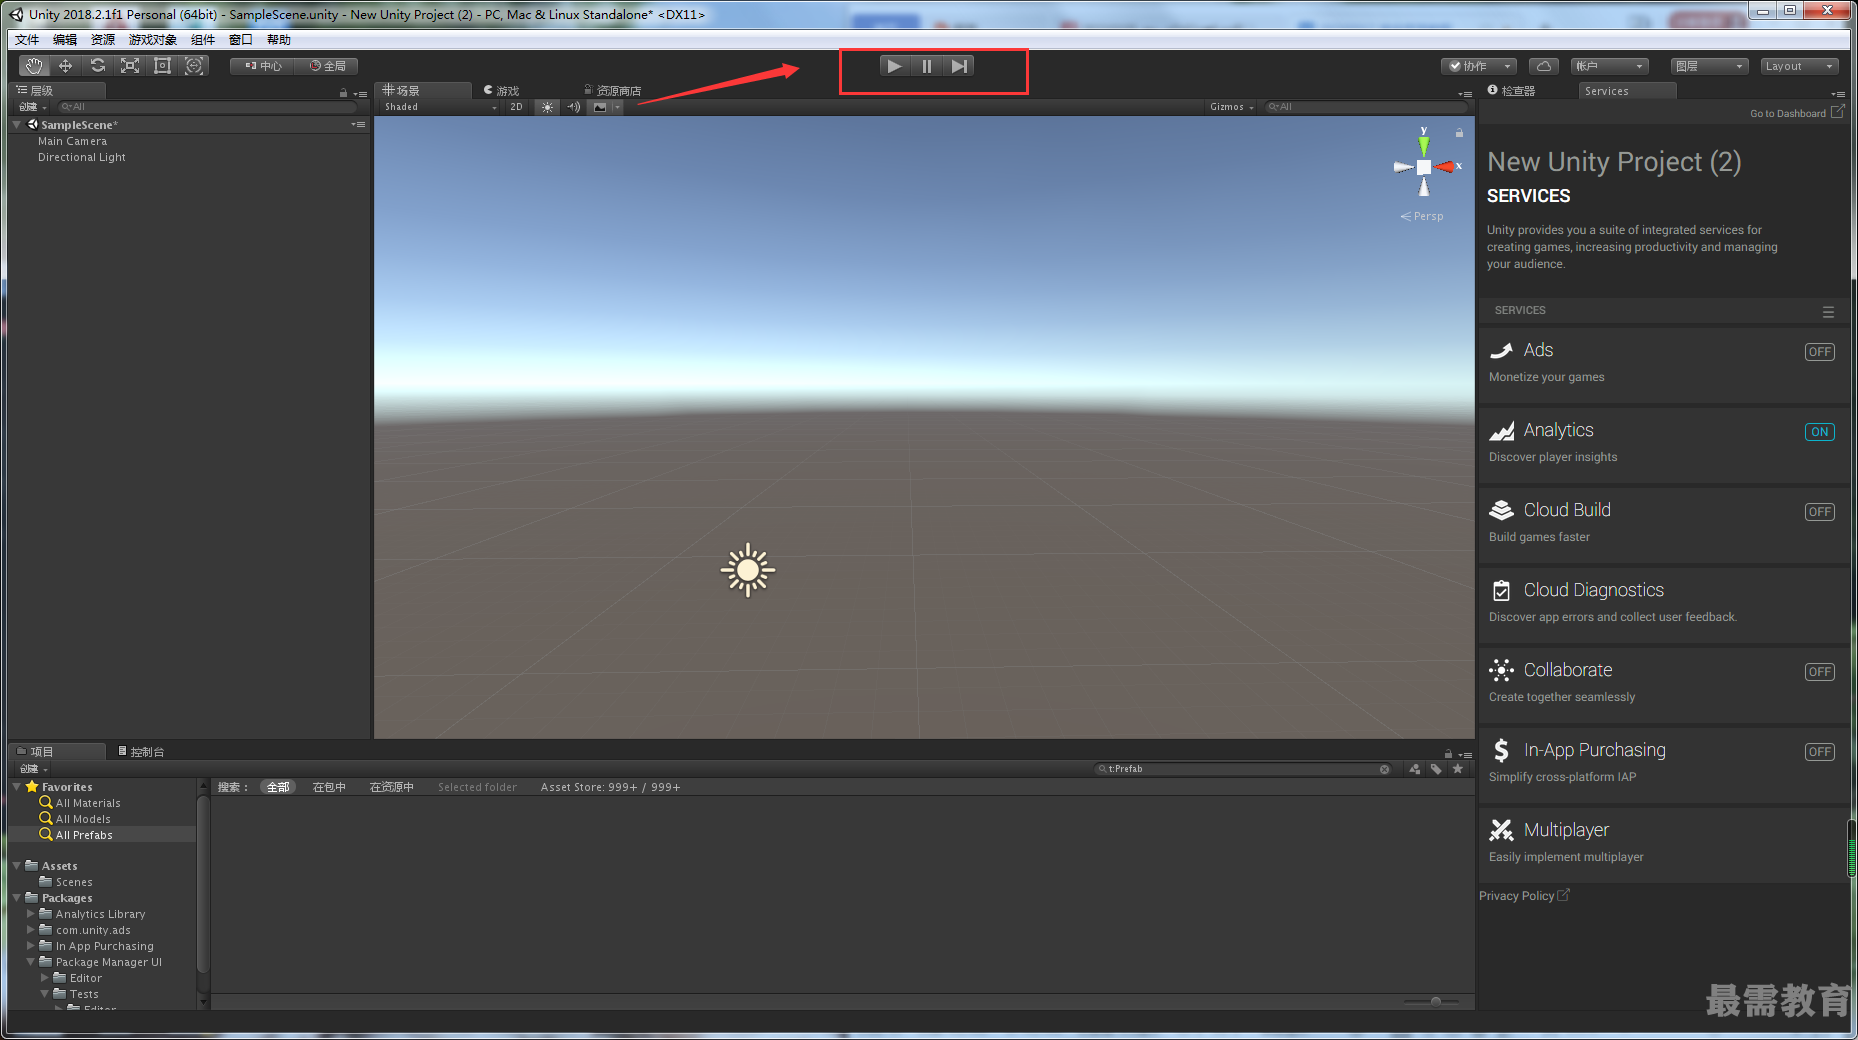Viewport: 1858px width, 1040px height.
Task: Toggle pivot mode 中心 button
Action: [263, 66]
